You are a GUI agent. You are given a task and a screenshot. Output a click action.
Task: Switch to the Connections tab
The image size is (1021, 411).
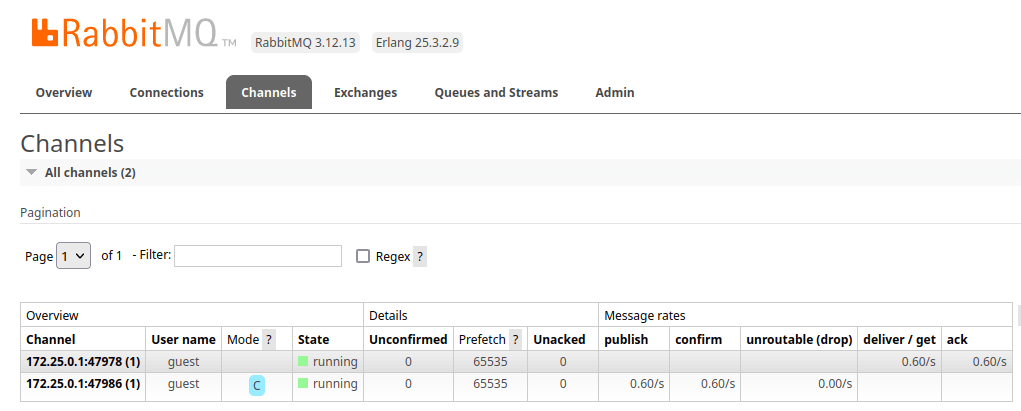point(167,92)
